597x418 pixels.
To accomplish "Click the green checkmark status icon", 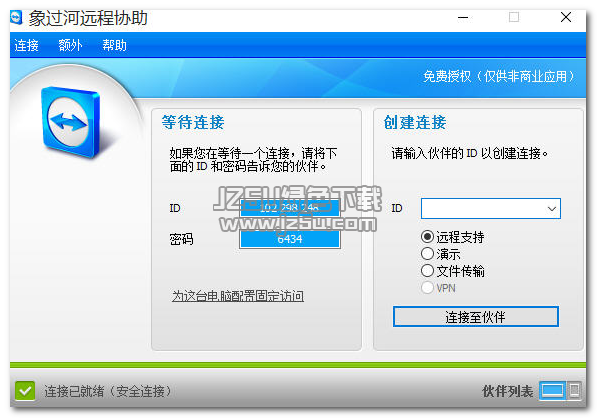I will [25, 391].
